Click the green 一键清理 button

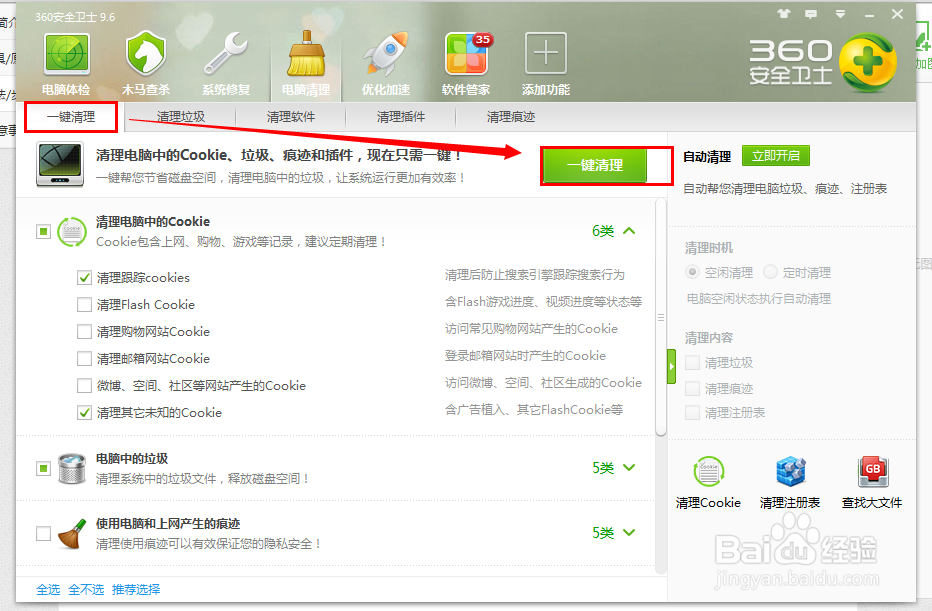click(x=595, y=165)
